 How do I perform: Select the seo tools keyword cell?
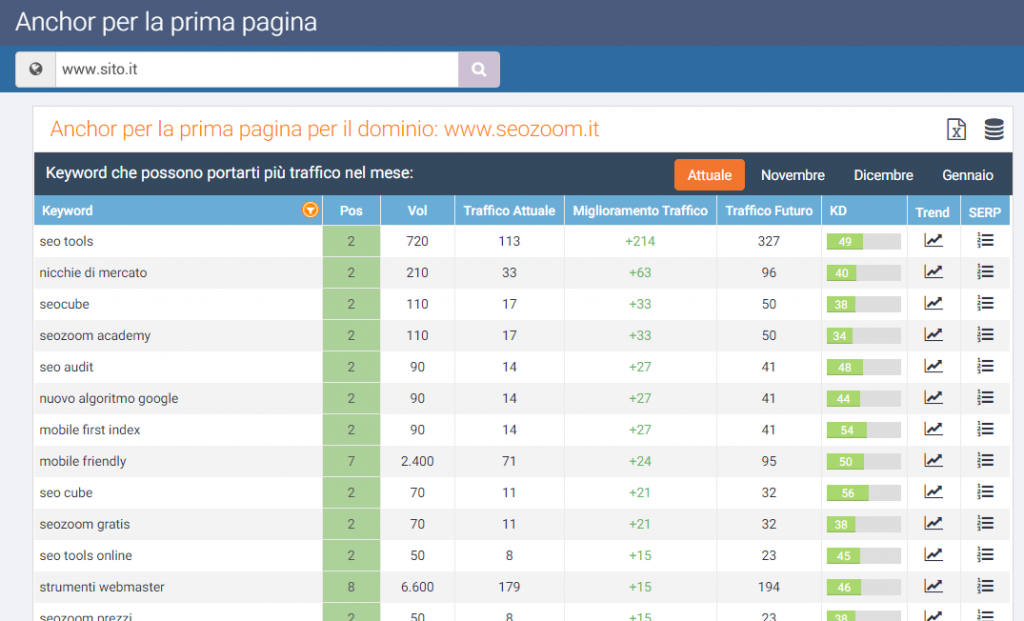click(x=178, y=241)
